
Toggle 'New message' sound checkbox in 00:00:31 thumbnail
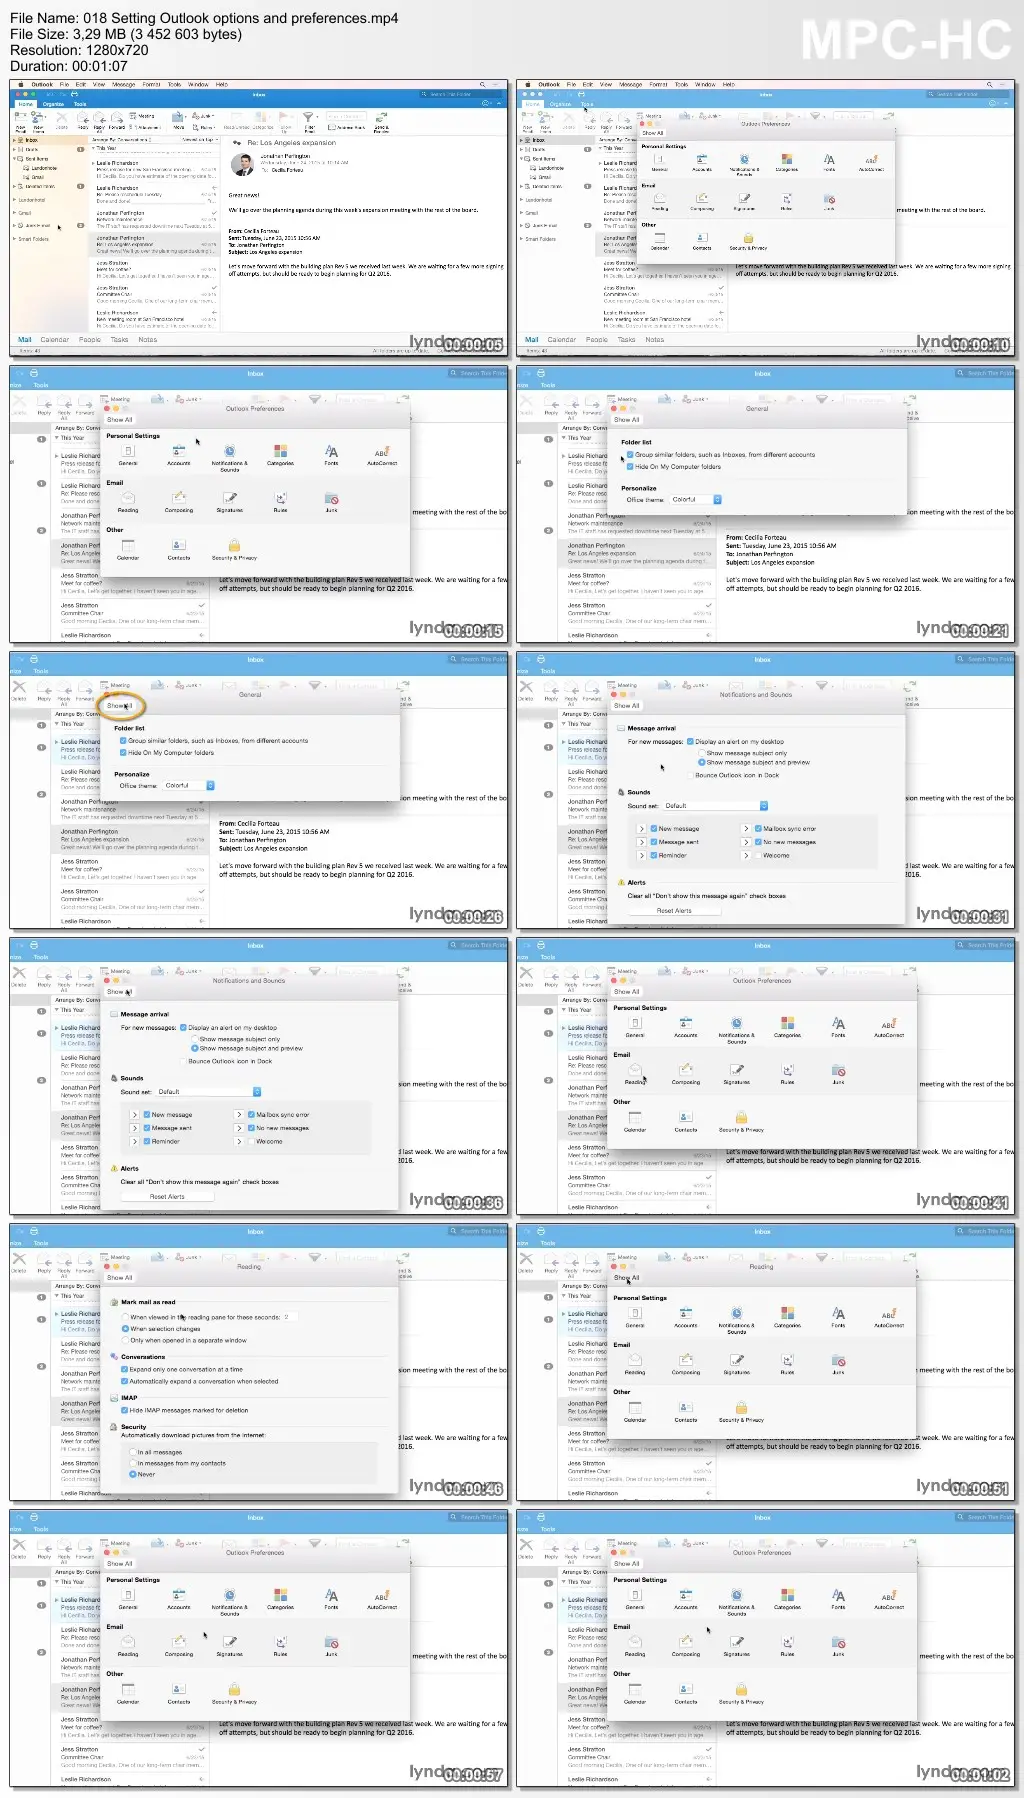654,829
